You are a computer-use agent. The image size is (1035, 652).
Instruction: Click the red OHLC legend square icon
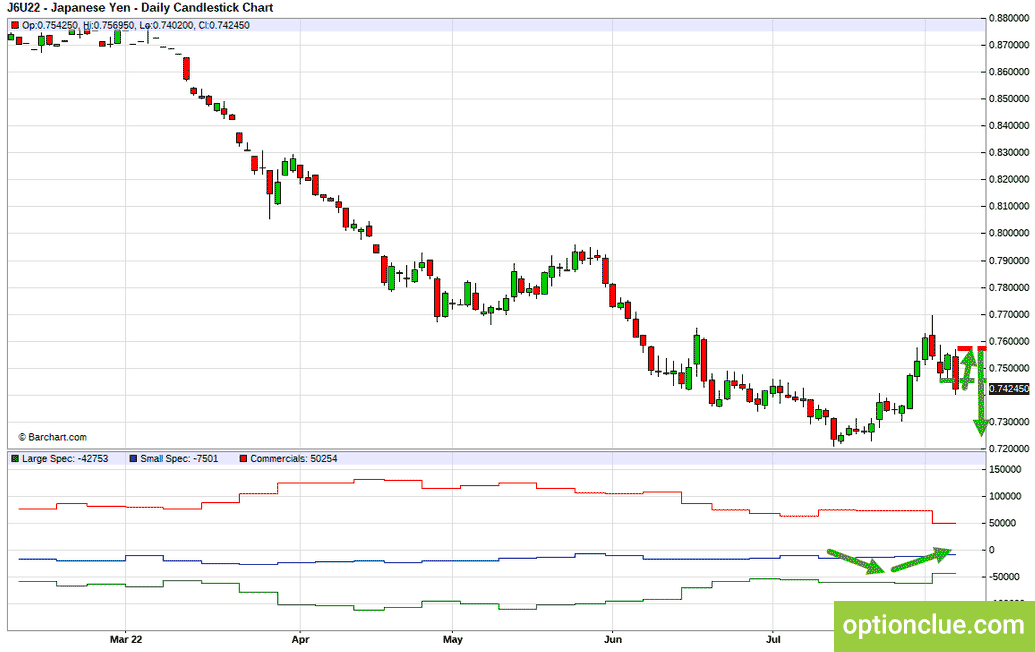[x=15, y=26]
